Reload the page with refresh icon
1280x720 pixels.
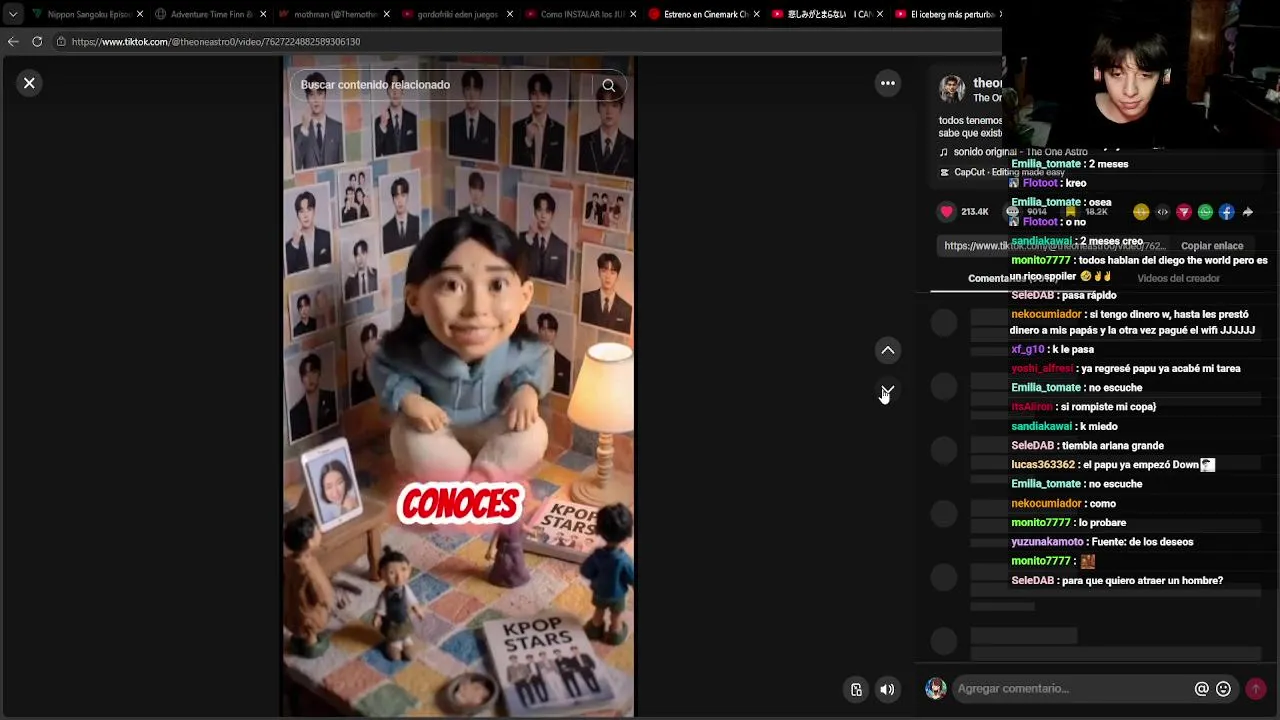37,41
